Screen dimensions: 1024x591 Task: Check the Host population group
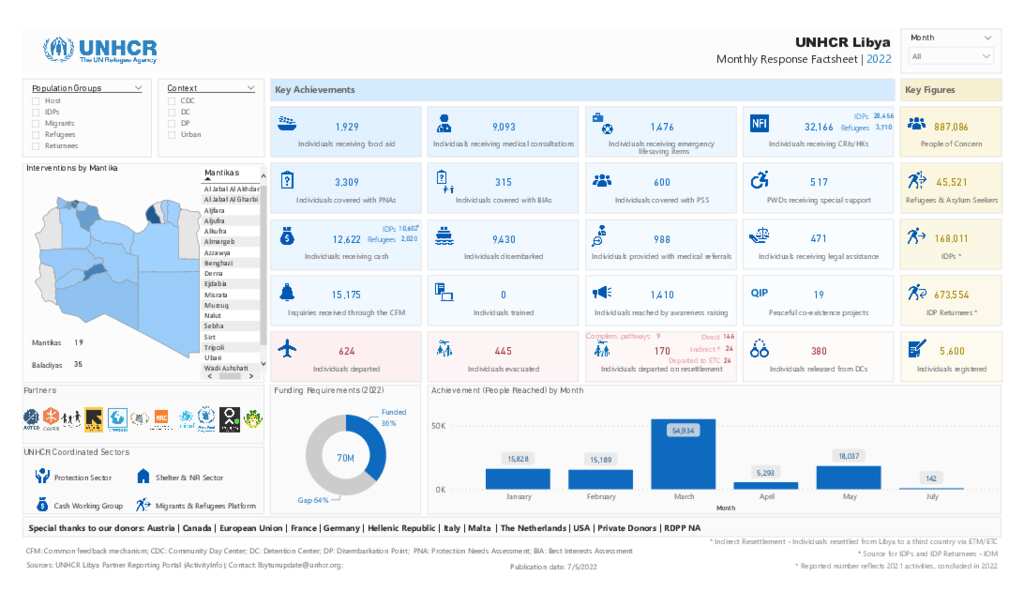(36, 101)
